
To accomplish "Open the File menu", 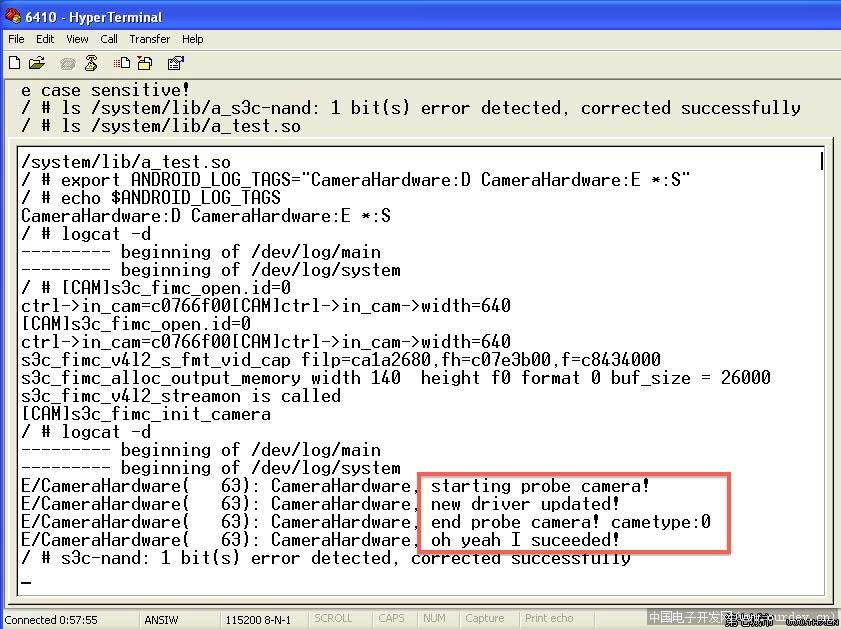I will (16, 39).
